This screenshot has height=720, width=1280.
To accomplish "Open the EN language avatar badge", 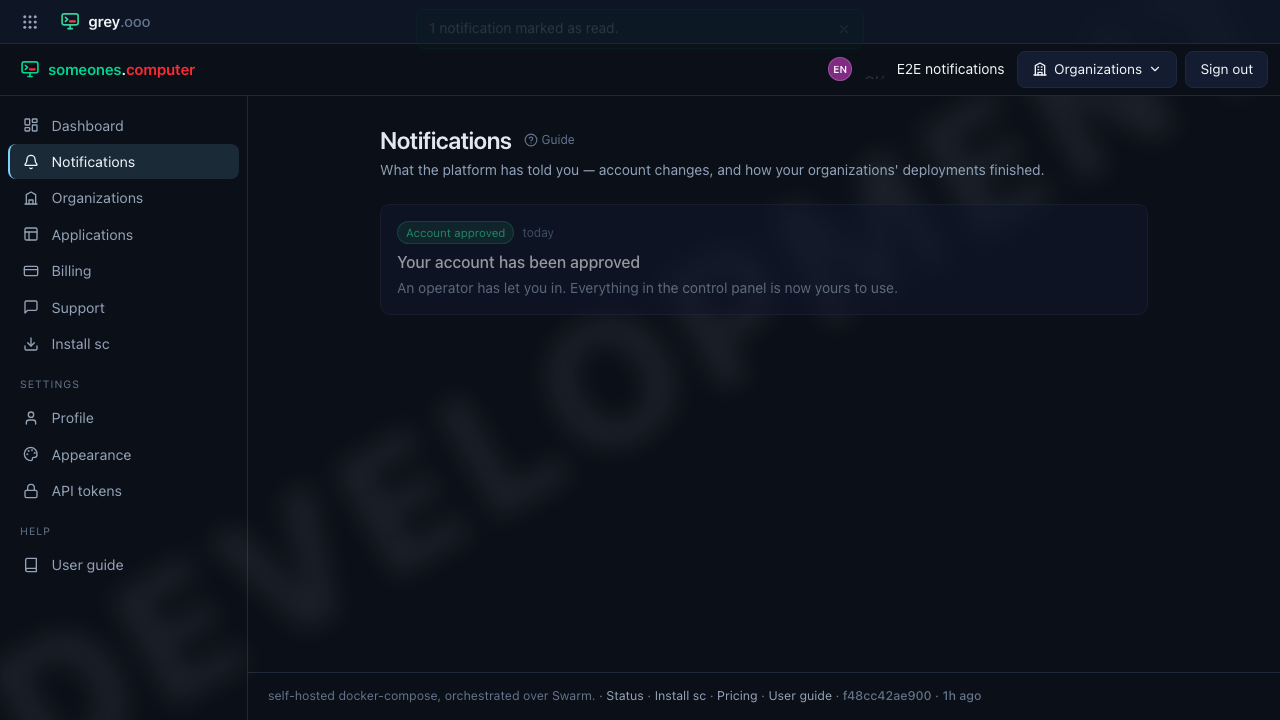I will coord(840,69).
